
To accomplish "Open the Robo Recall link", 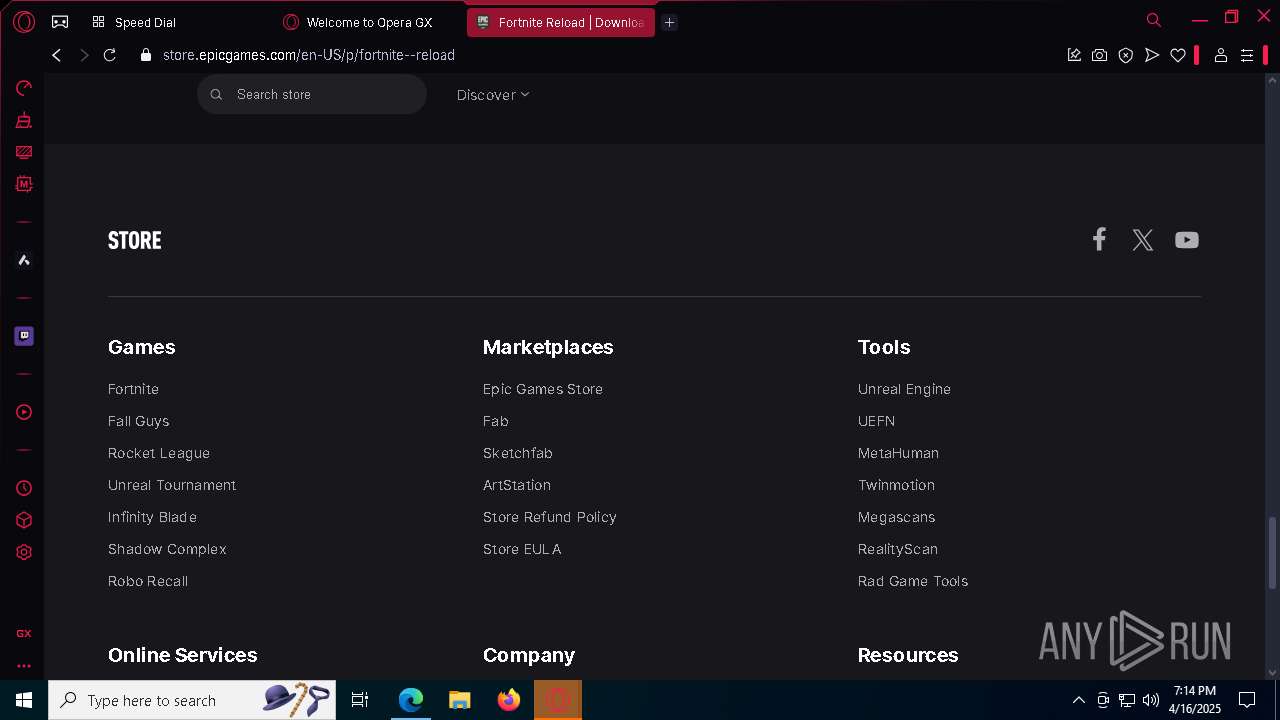I will coord(148,581).
